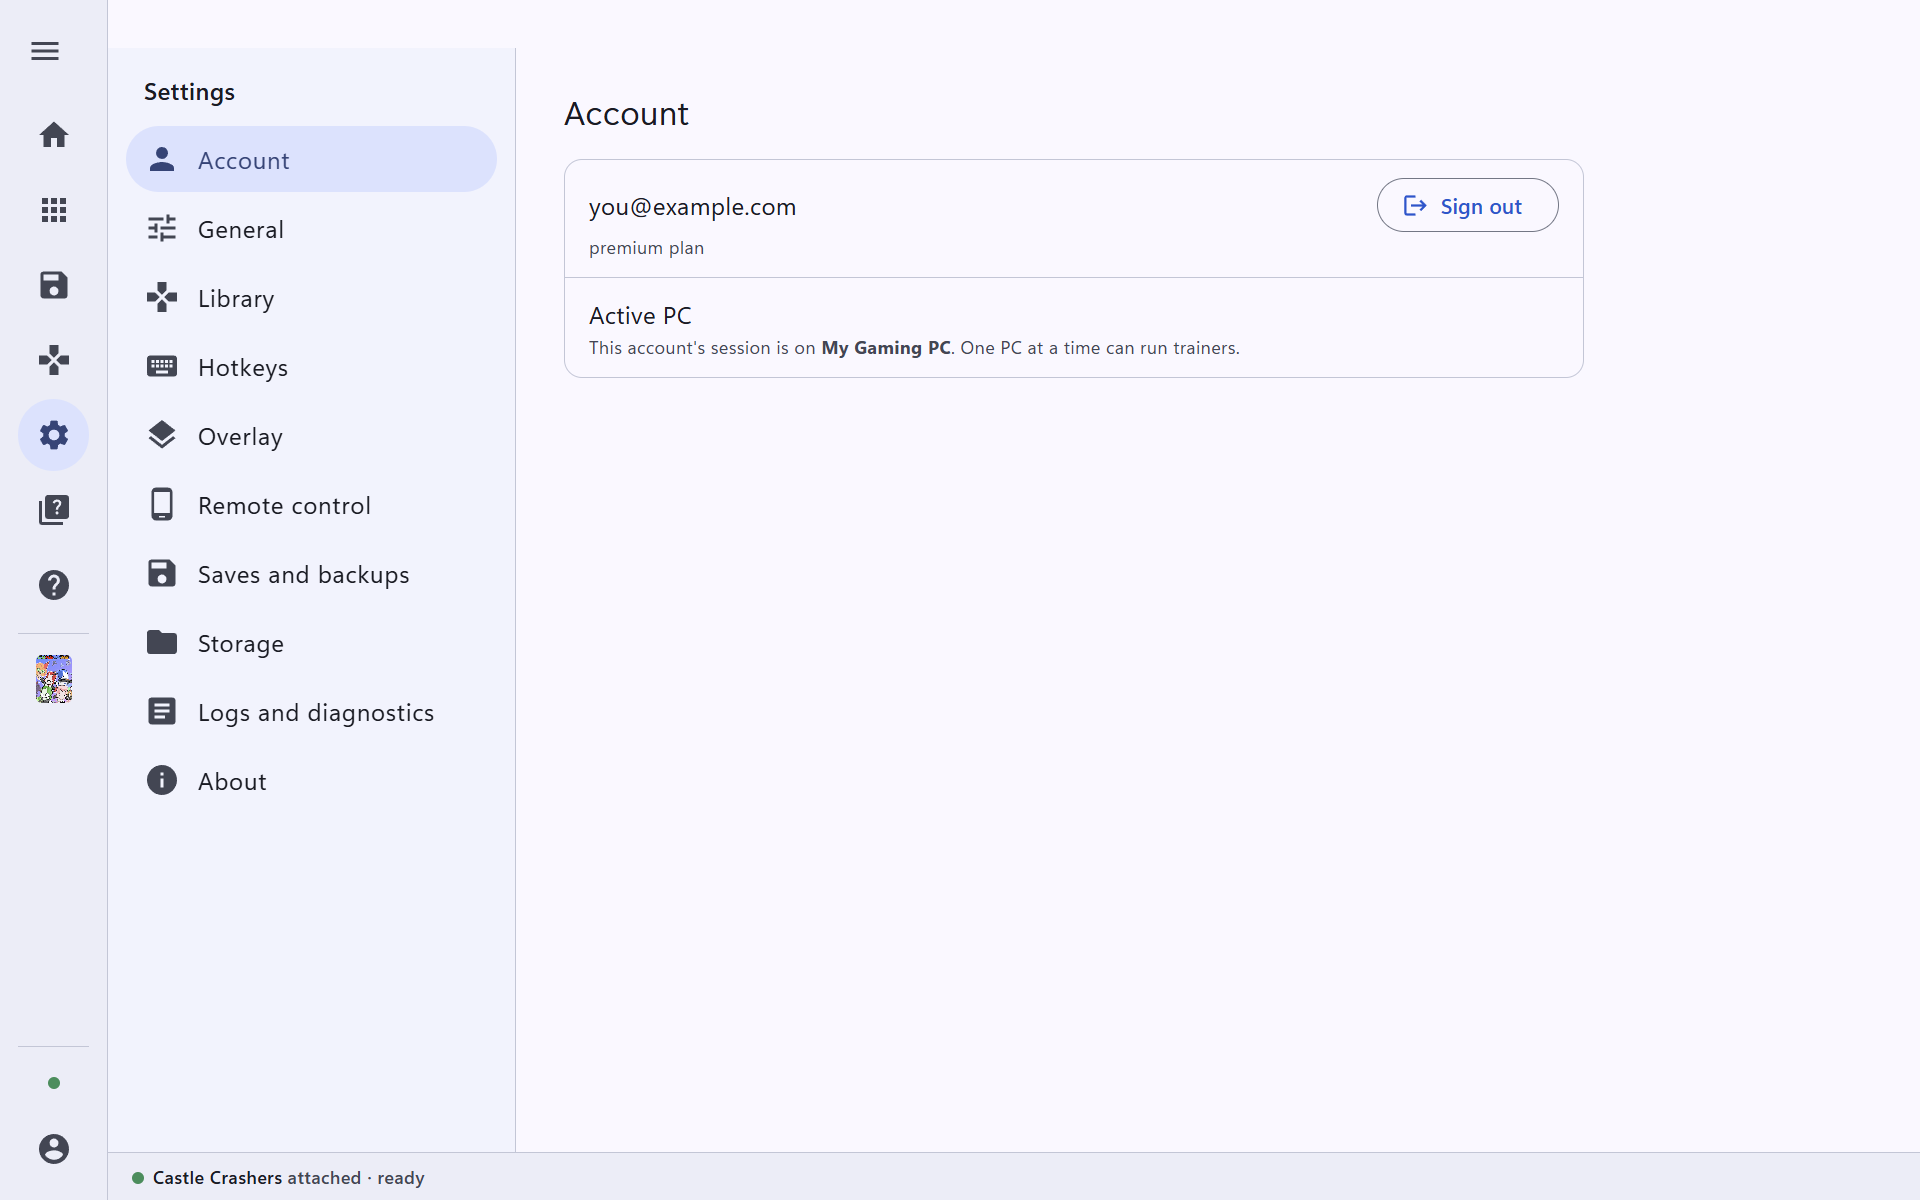Open saves via the floppy disk rail icon

tap(54, 285)
